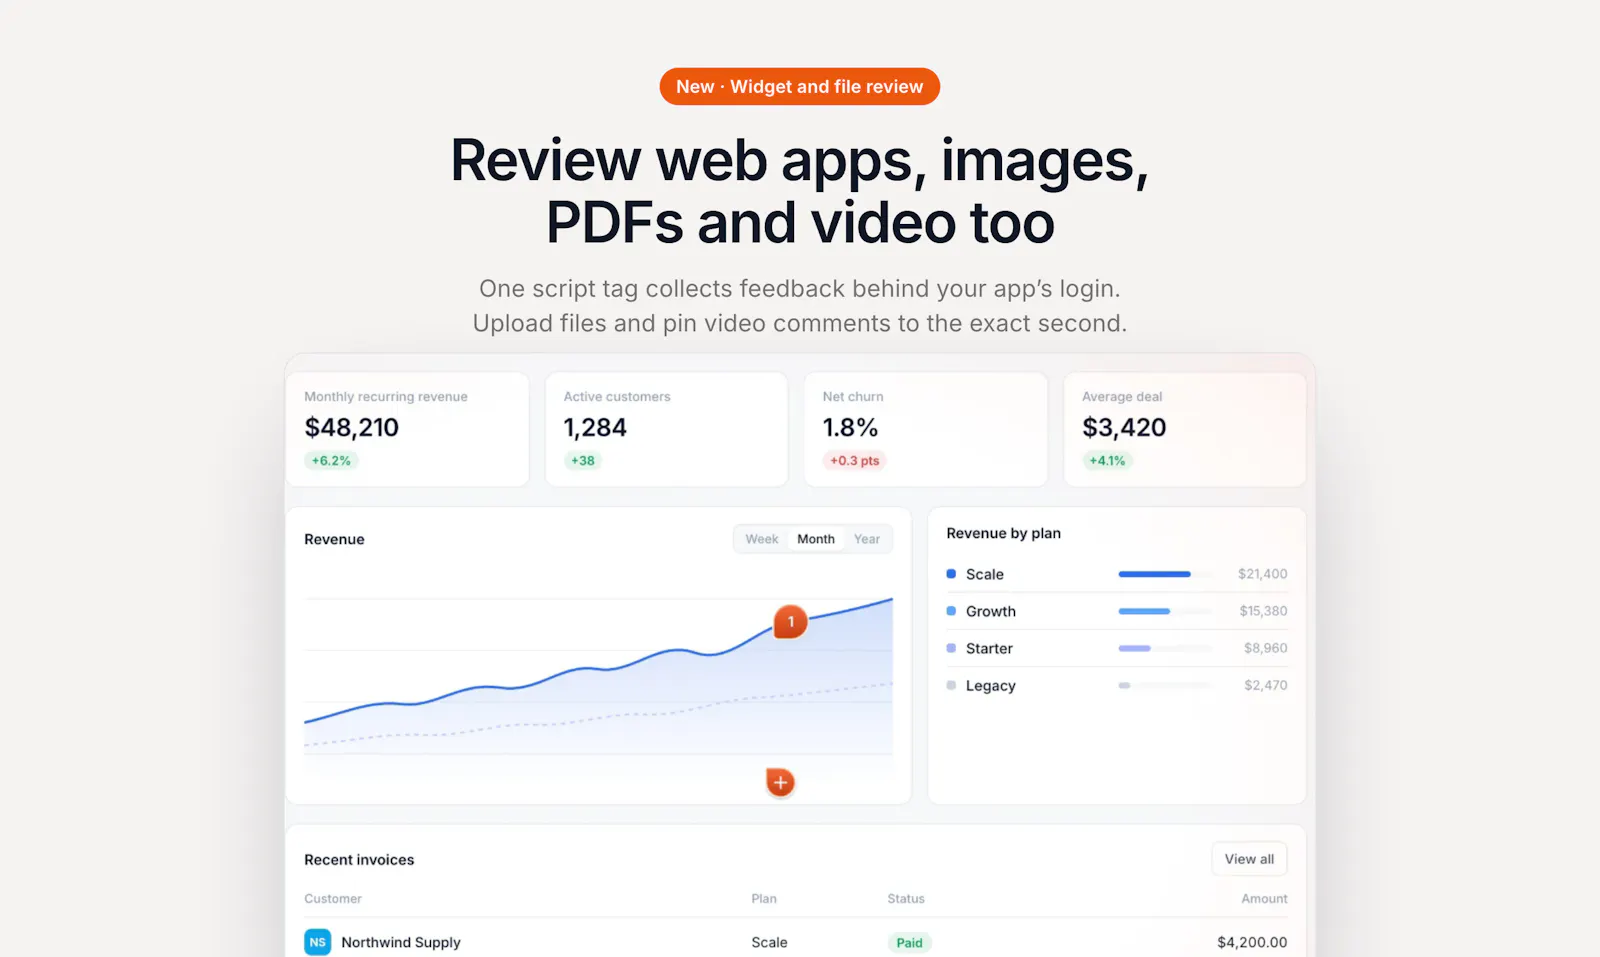Click the Growth plan name
Viewport: 1600px width, 957px height.
(x=991, y=611)
